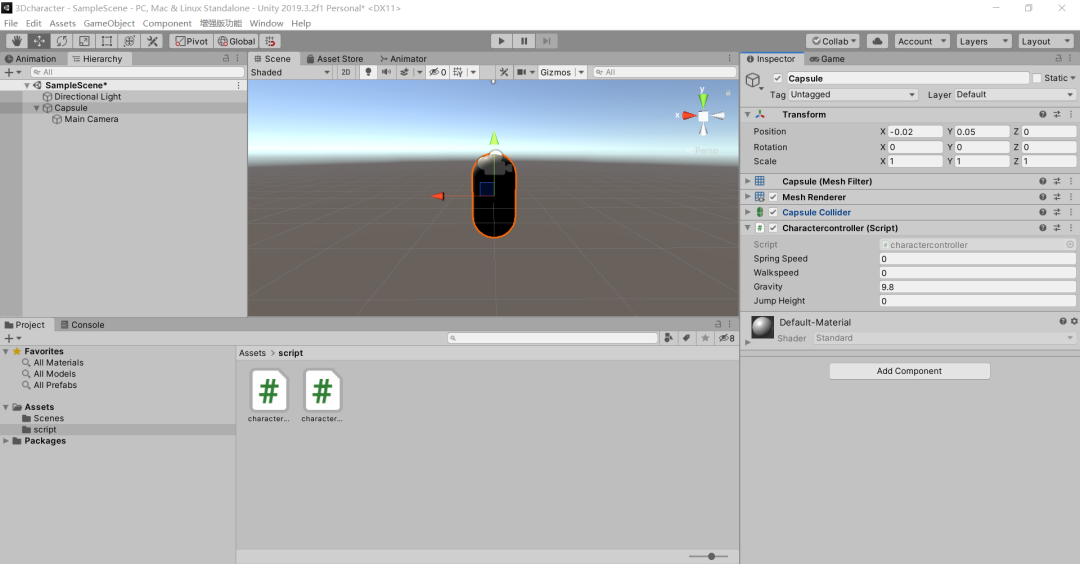Switch to the Animator tab
Screen dimensions: 1080x564
[x=404, y=59]
